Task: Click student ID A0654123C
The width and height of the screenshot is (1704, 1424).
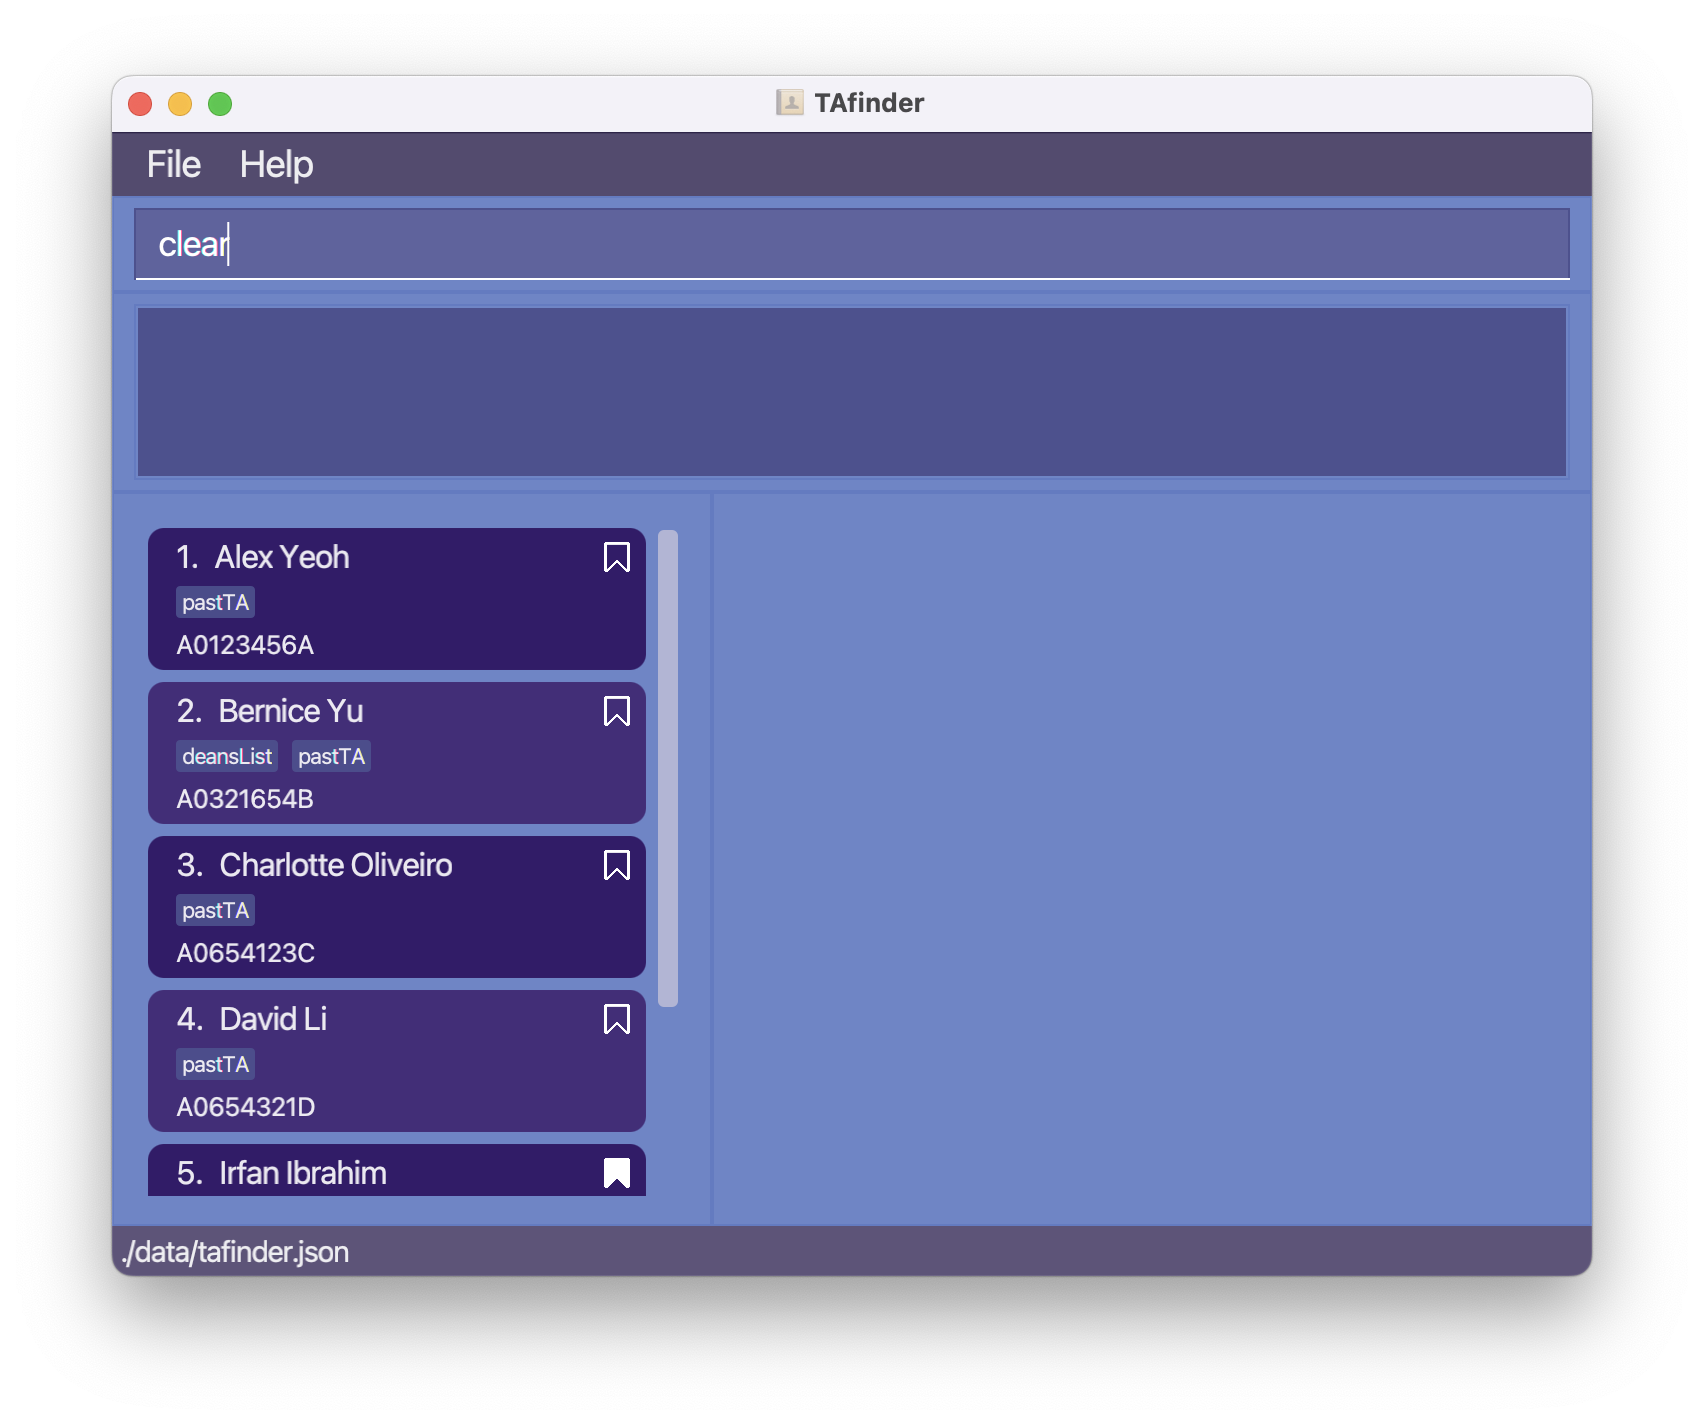Action: pyautogui.click(x=246, y=953)
